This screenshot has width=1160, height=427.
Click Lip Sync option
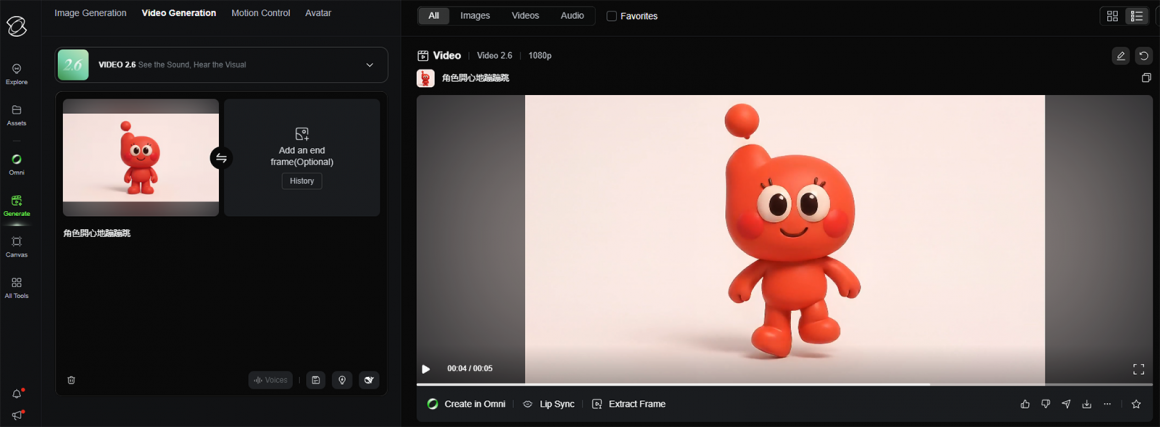tap(549, 404)
